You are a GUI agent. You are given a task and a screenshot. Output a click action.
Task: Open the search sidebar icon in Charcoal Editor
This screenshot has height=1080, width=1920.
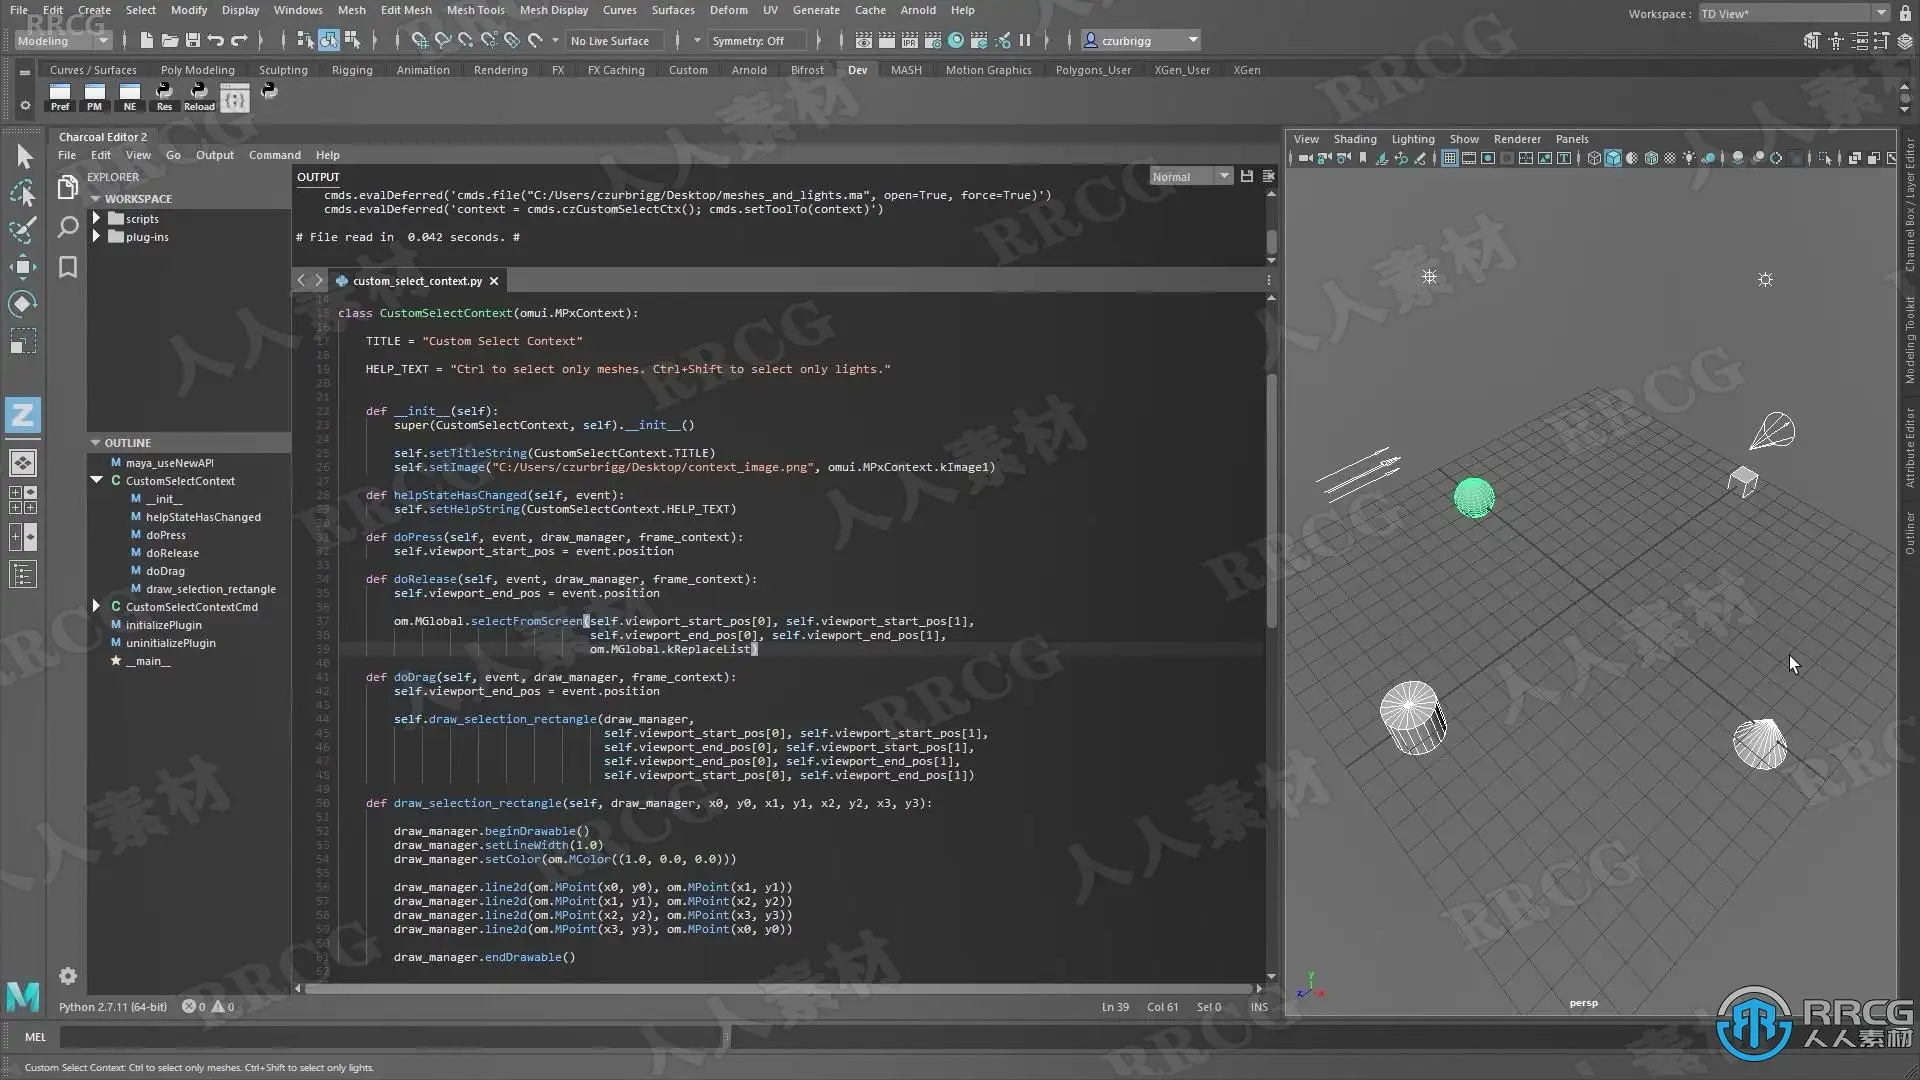coord(67,227)
